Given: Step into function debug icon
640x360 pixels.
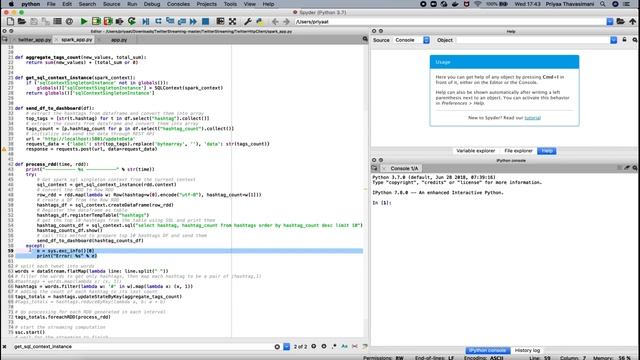Looking at the screenshot, I should point(170,22).
